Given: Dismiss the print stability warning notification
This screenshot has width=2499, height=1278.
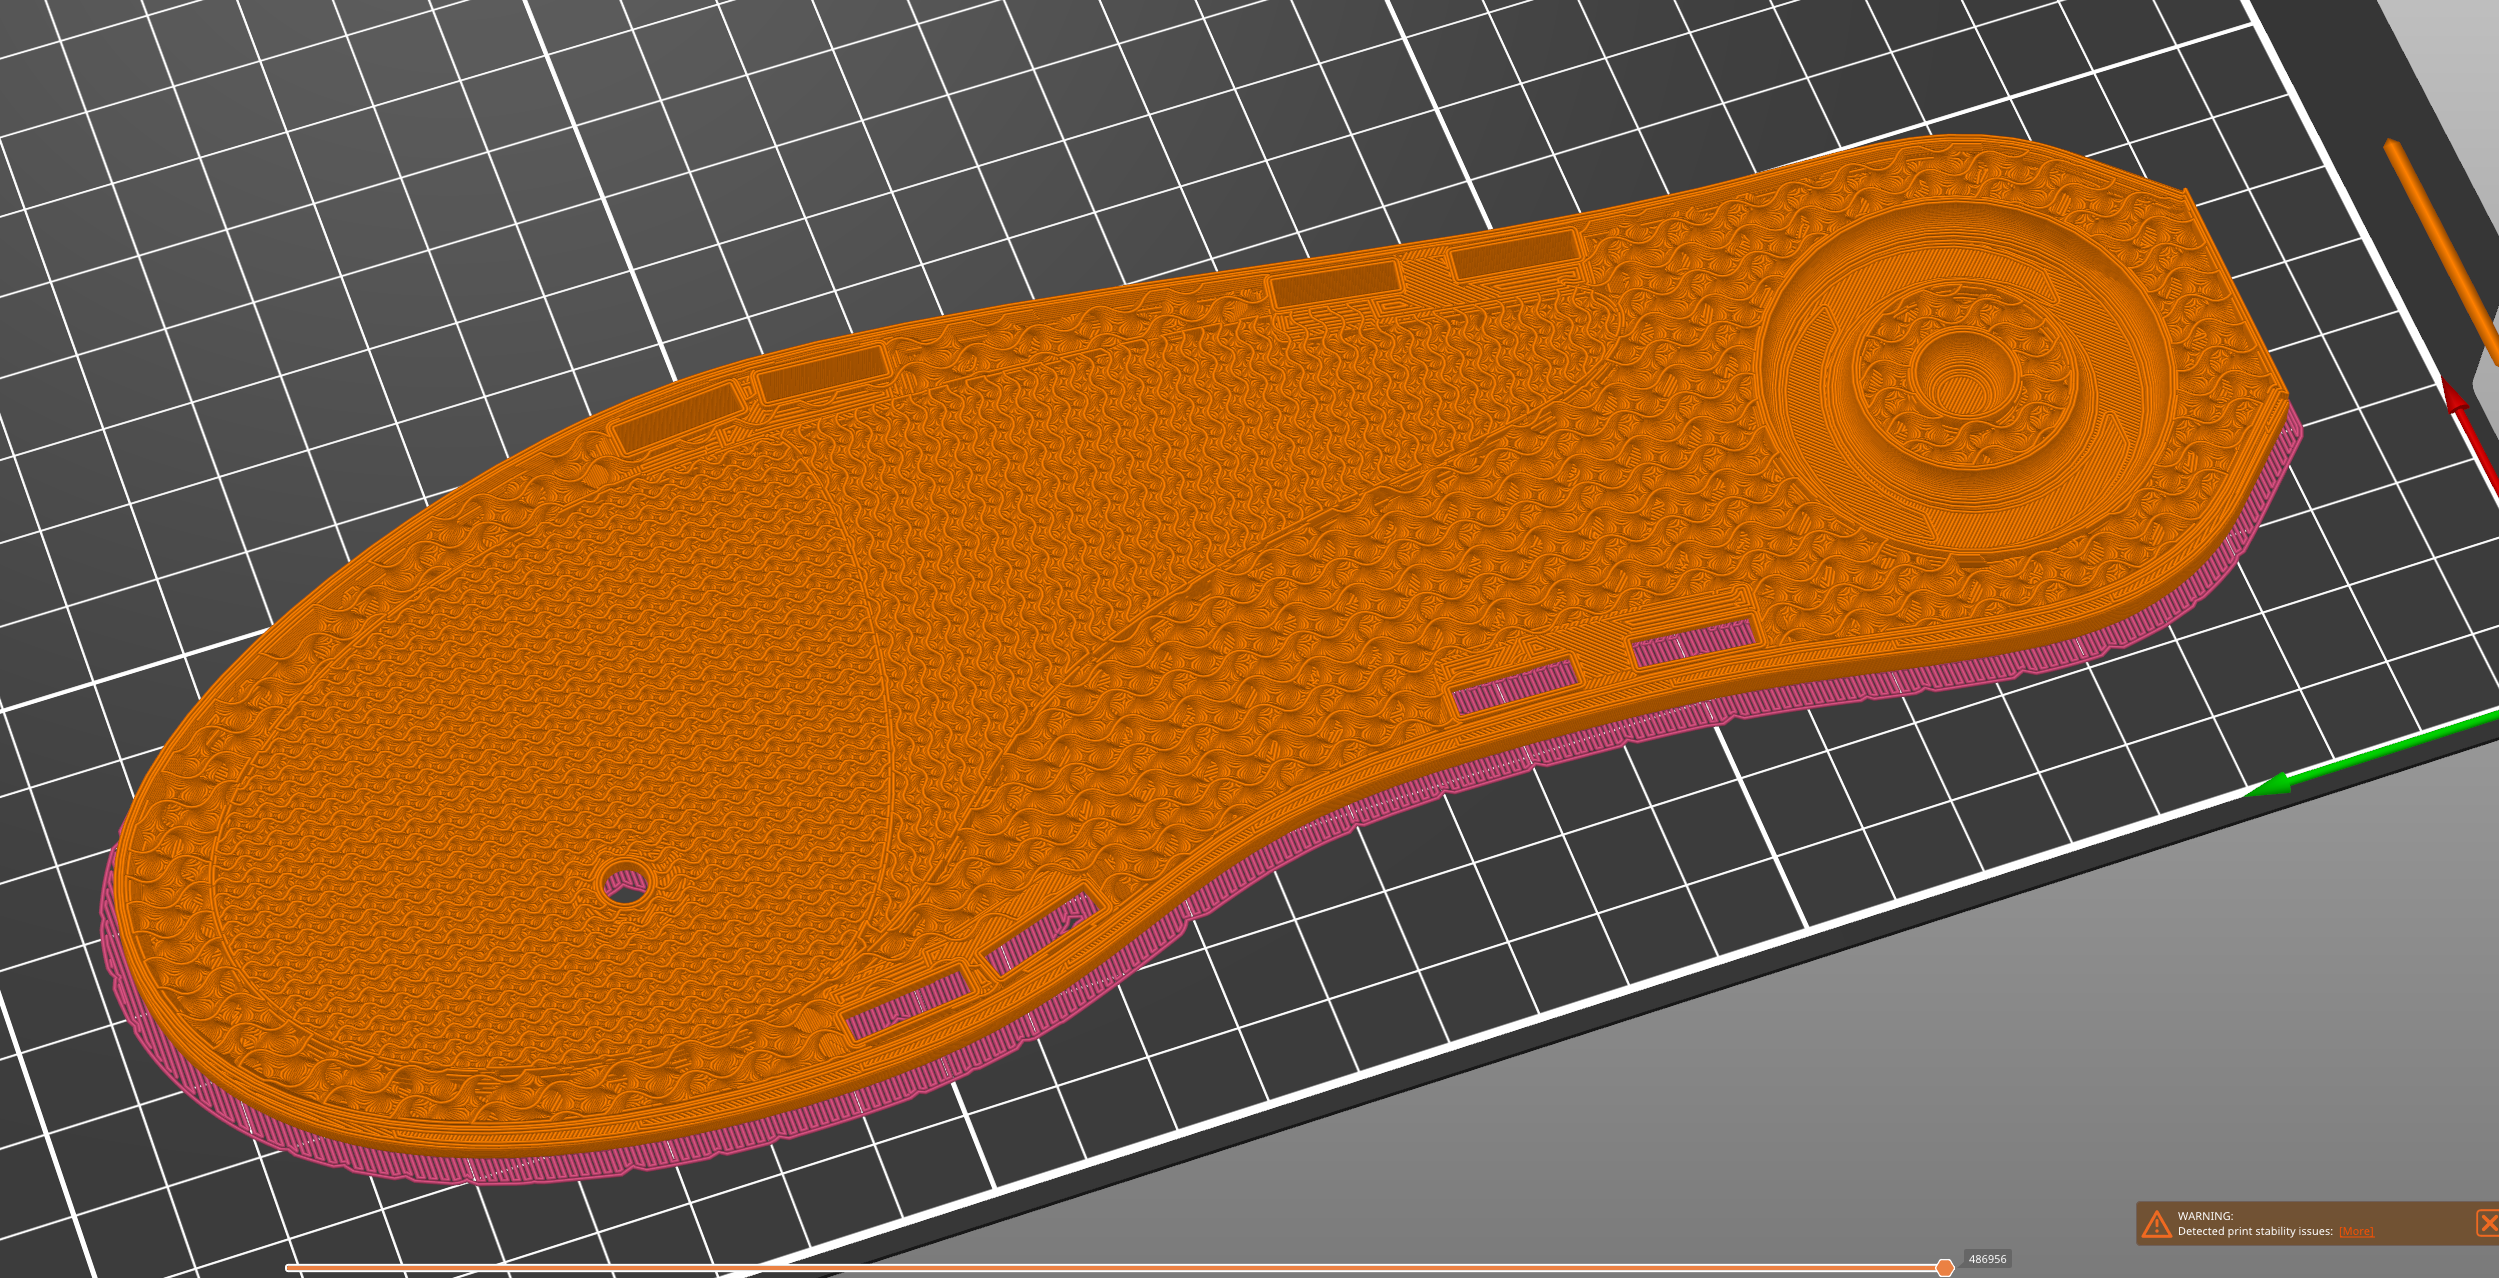Looking at the screenshot, I should (x=2487, y=1223).
